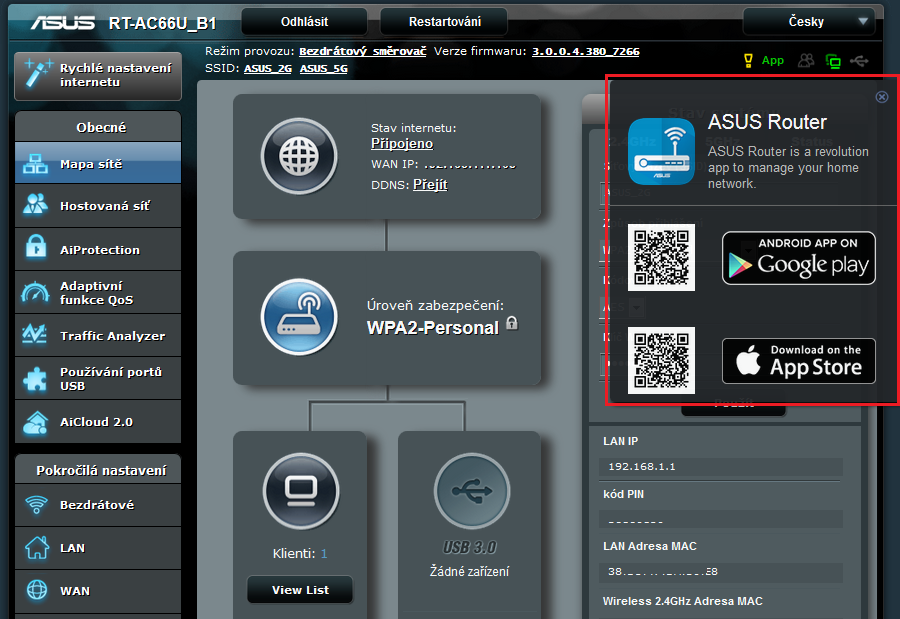900x619 pixels.
Task: Close the ASUS Router app popup
Action: pos(881,97)
